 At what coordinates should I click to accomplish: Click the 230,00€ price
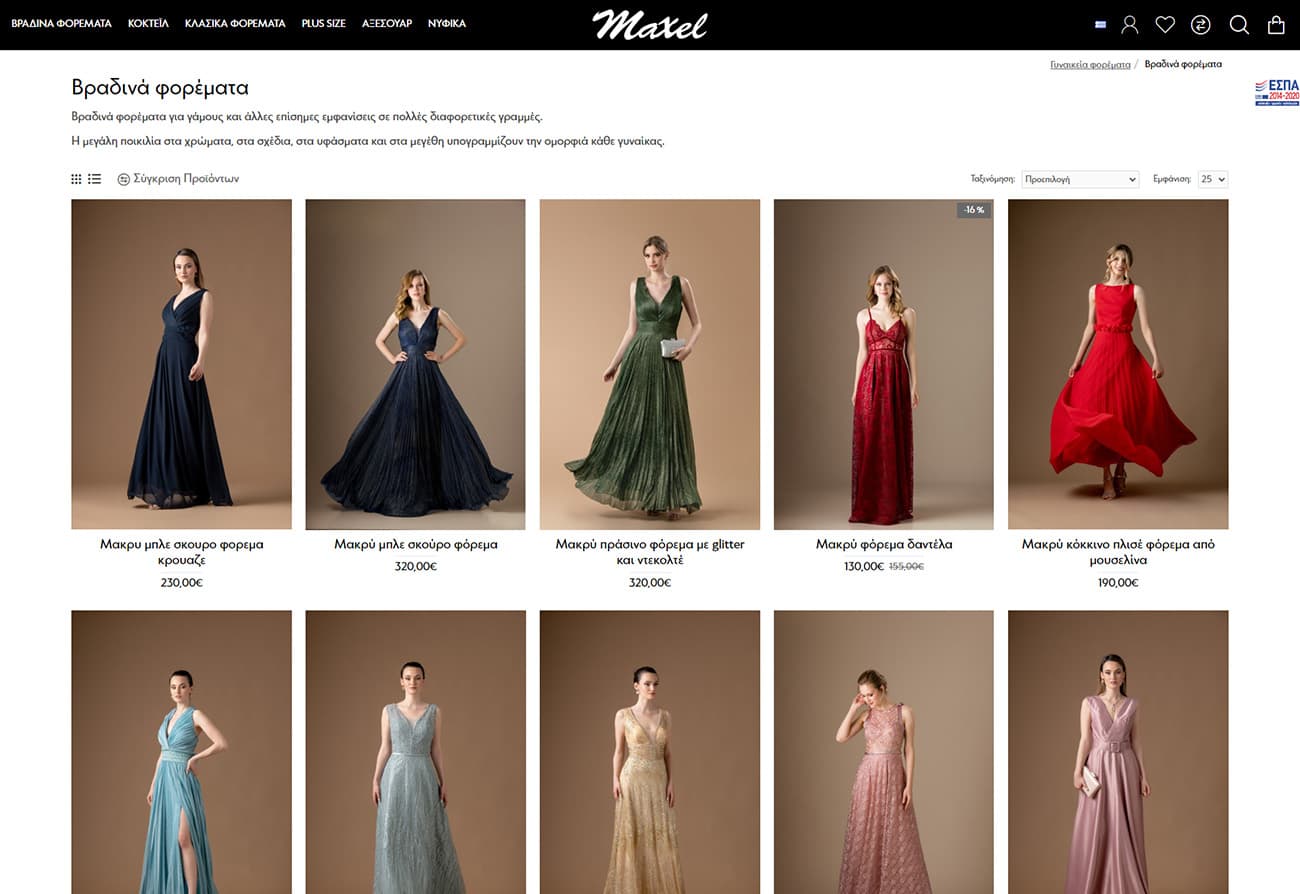click(181, 583)
